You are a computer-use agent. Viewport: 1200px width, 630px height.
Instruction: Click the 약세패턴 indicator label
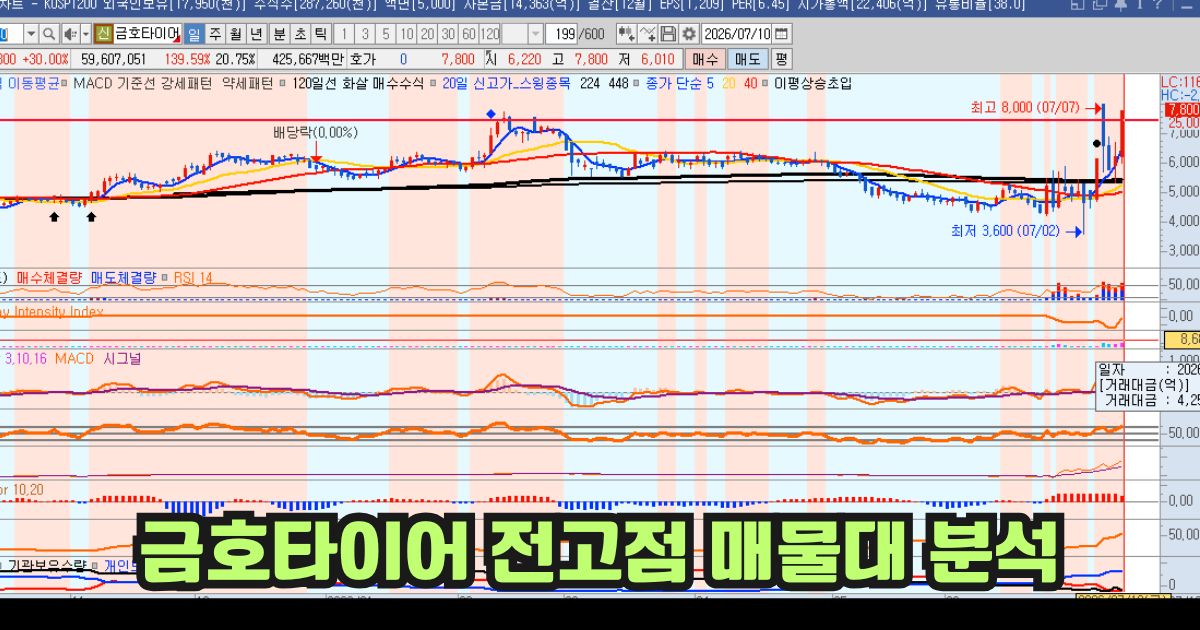click(x=248, y=84)
